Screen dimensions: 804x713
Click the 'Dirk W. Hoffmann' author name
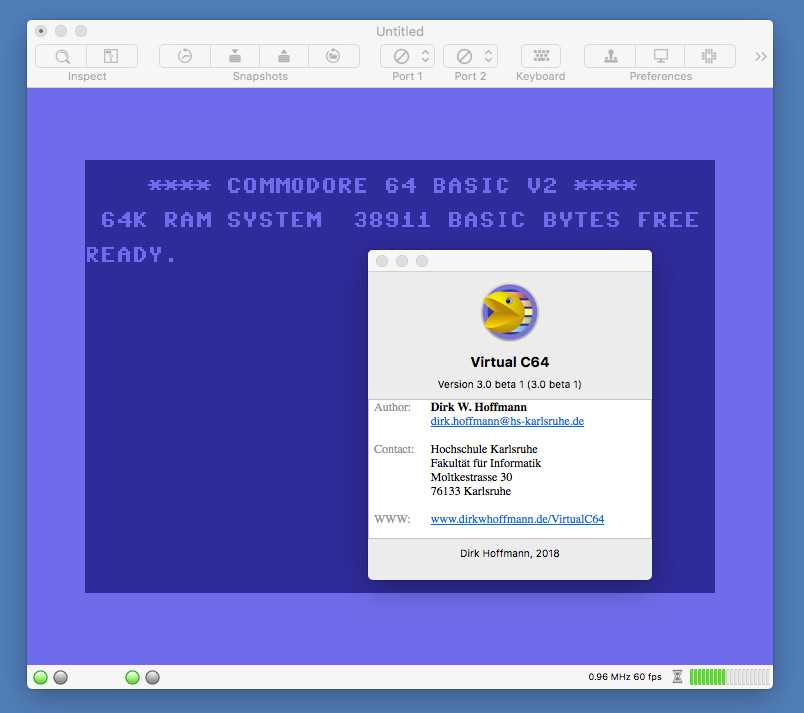coord(478,407)
